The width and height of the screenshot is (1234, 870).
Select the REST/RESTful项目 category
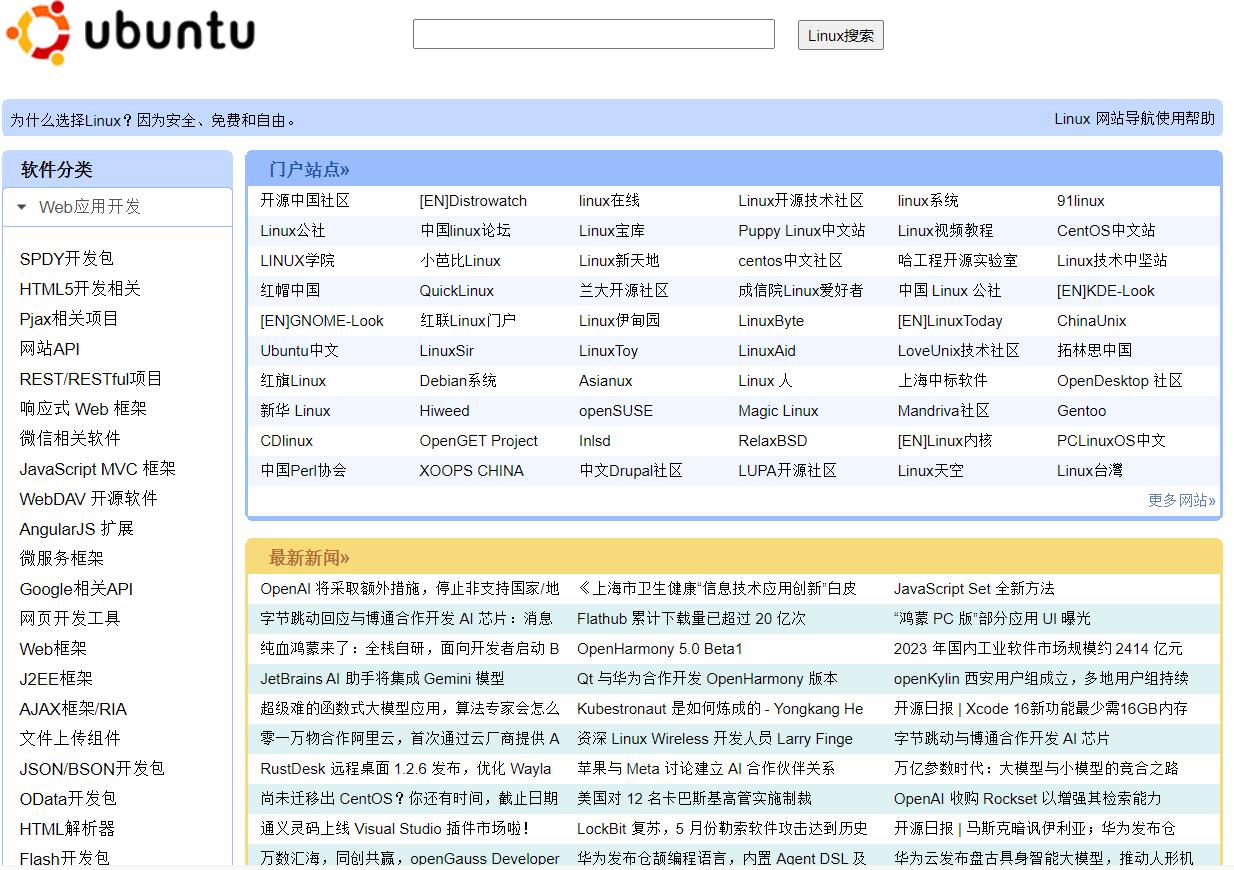point(91,379)
